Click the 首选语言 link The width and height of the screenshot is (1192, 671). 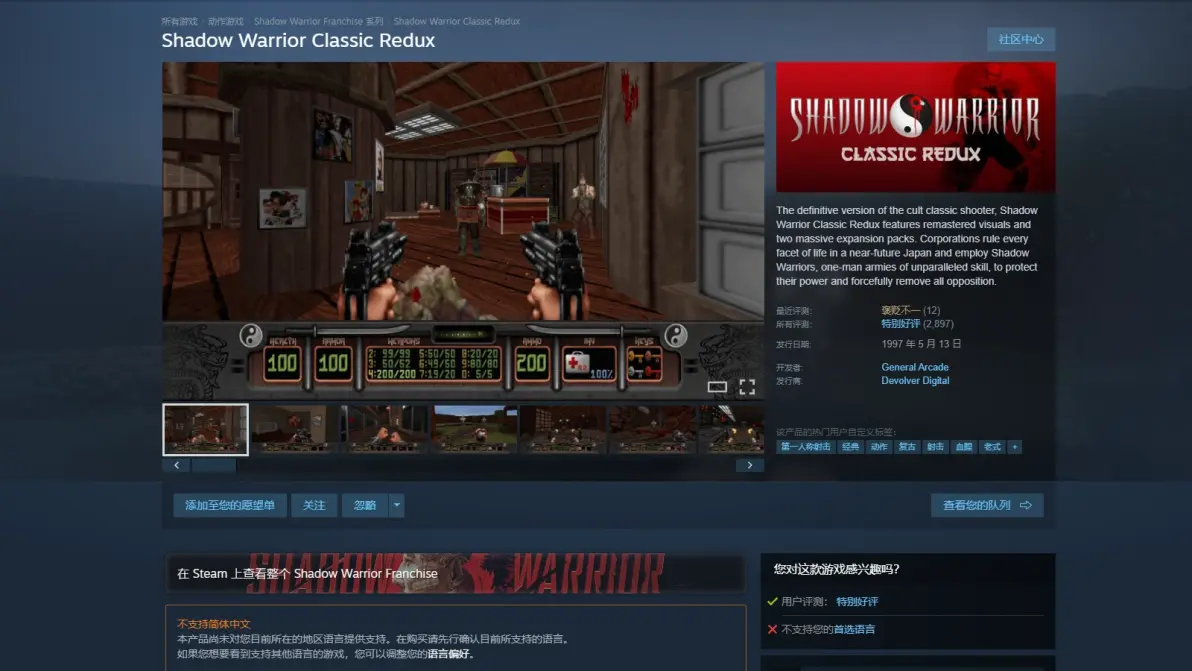click(x=854, y=629)
